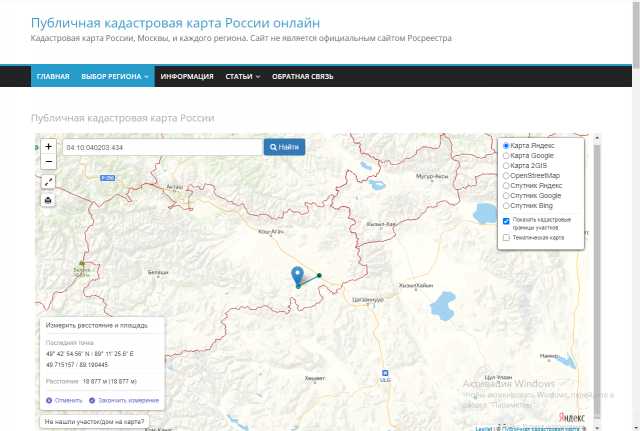Click the map panel vertical scrollbar
The height and width of the screenshot is (431, 640).
pyautogui.click(x=597, y=282)
